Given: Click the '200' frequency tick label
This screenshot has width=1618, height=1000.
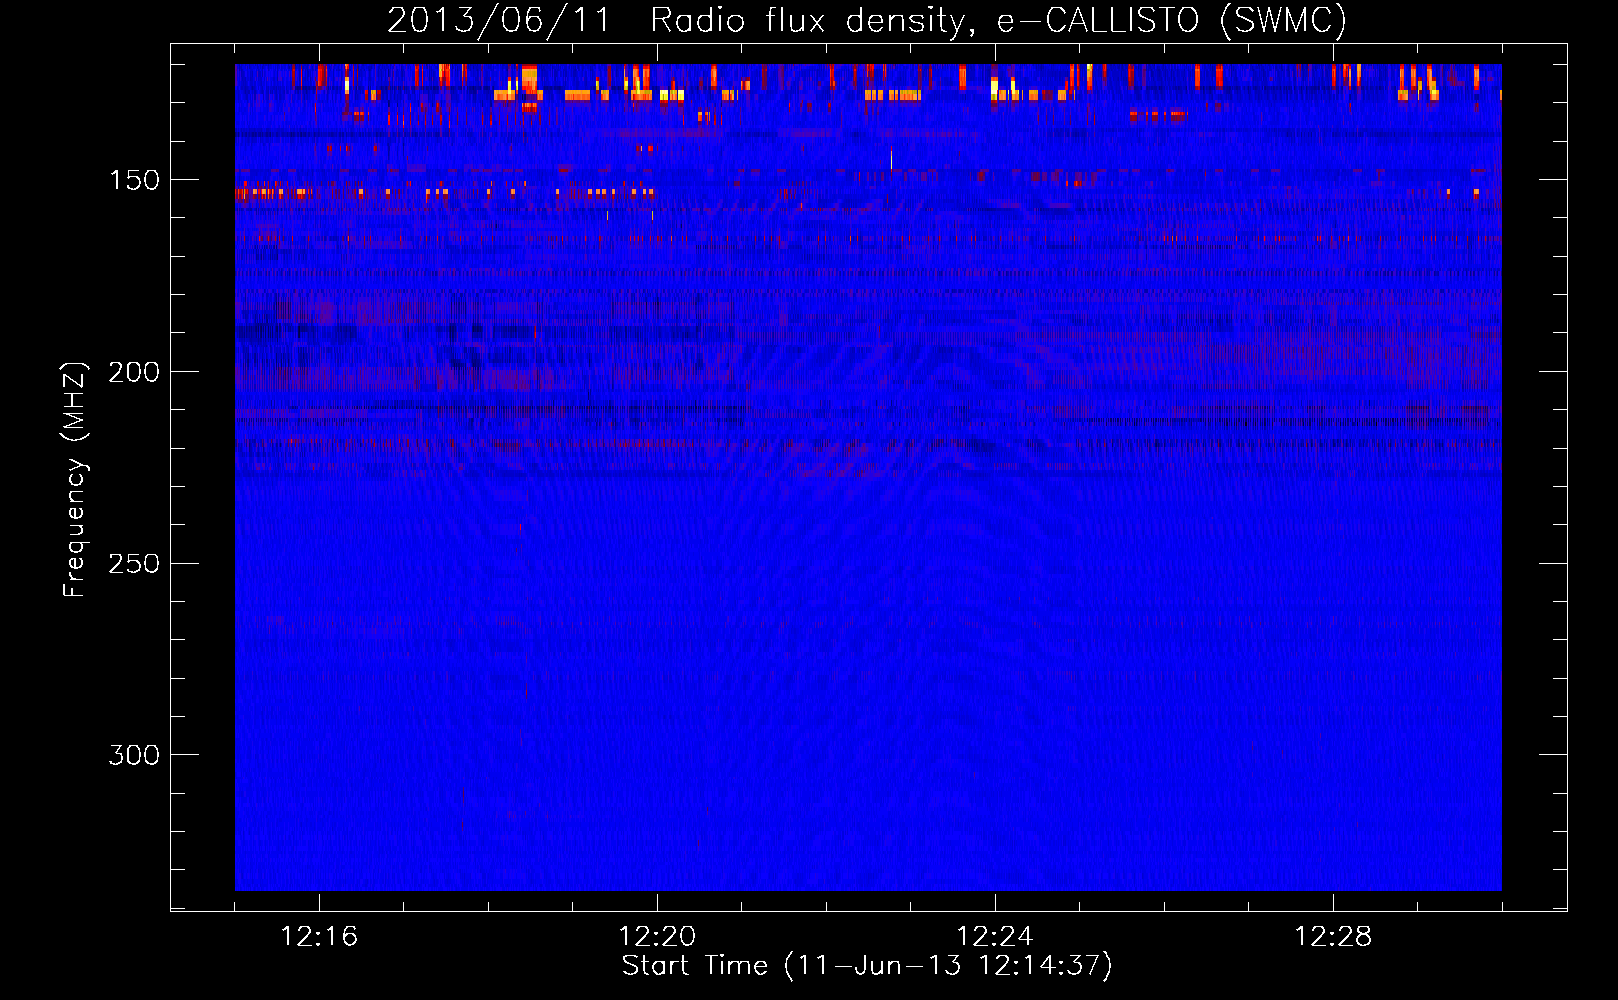Looking at the screenshot, I should click(x=134, y=372).
